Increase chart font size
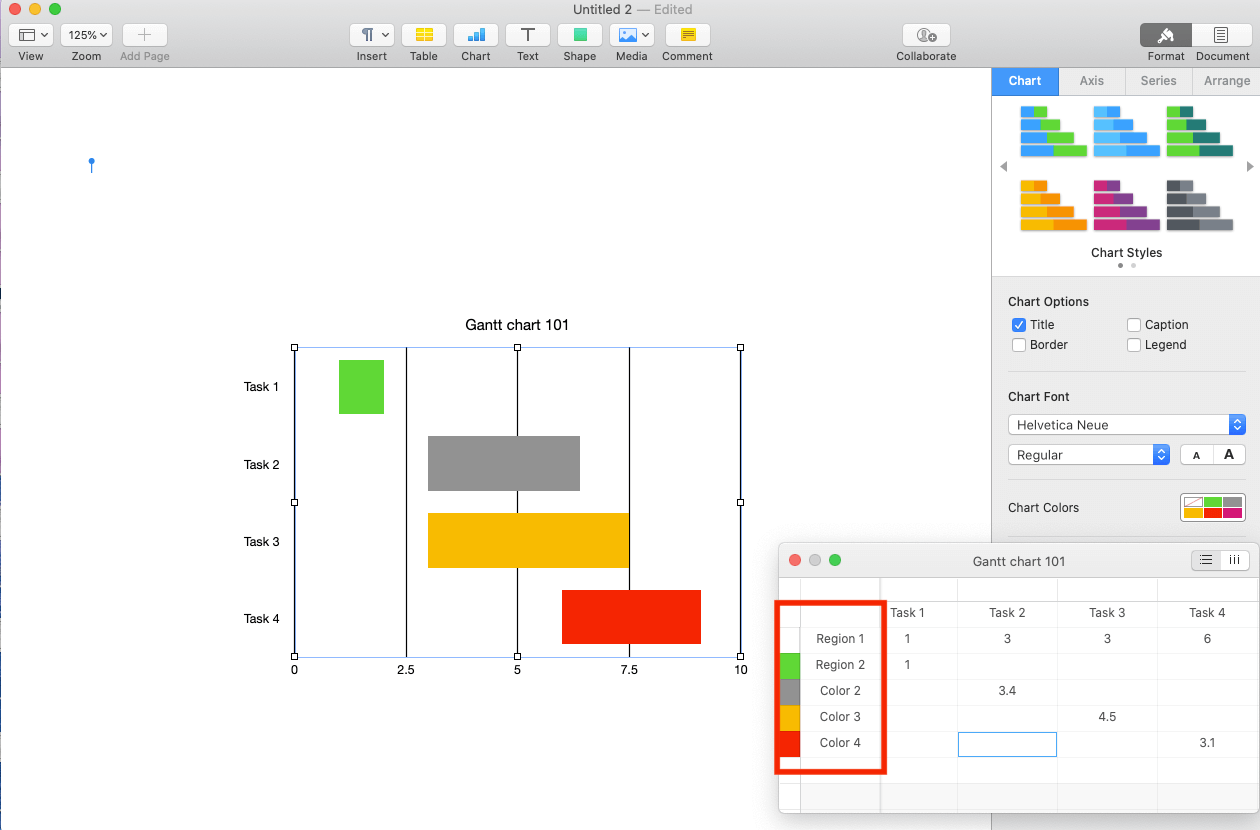1260x830 pixels. pos(1229,454)
